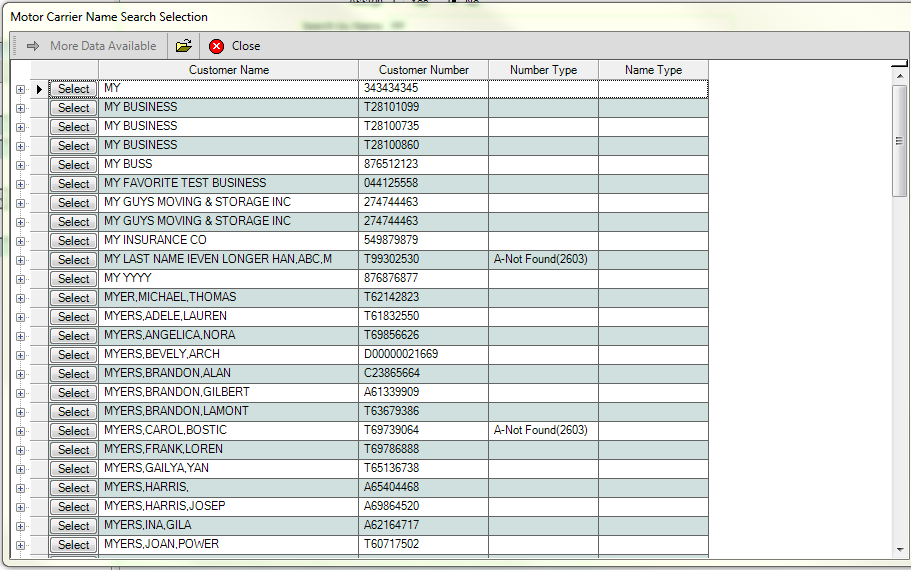The image size is (911, 570).
Task: Click the Name Type column header
Action: (653, 70)
